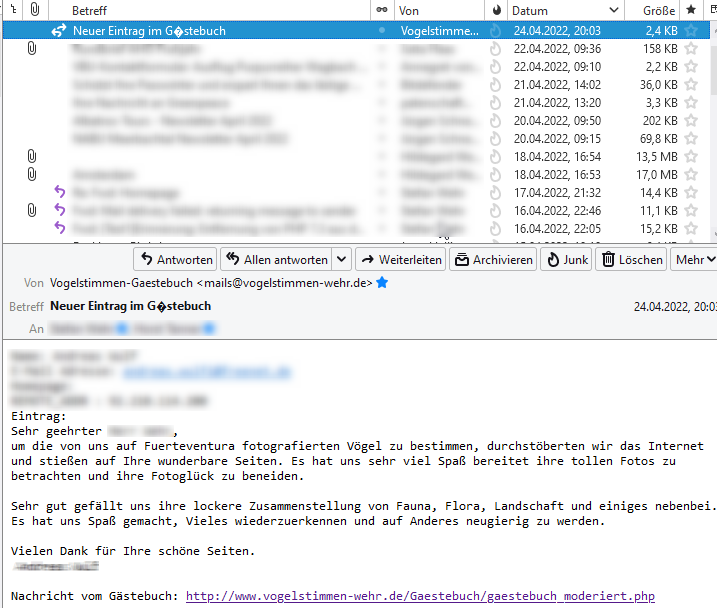Star the 24.04.2022, 20:03 message
The image size is (717, 608).
(691, 31)
